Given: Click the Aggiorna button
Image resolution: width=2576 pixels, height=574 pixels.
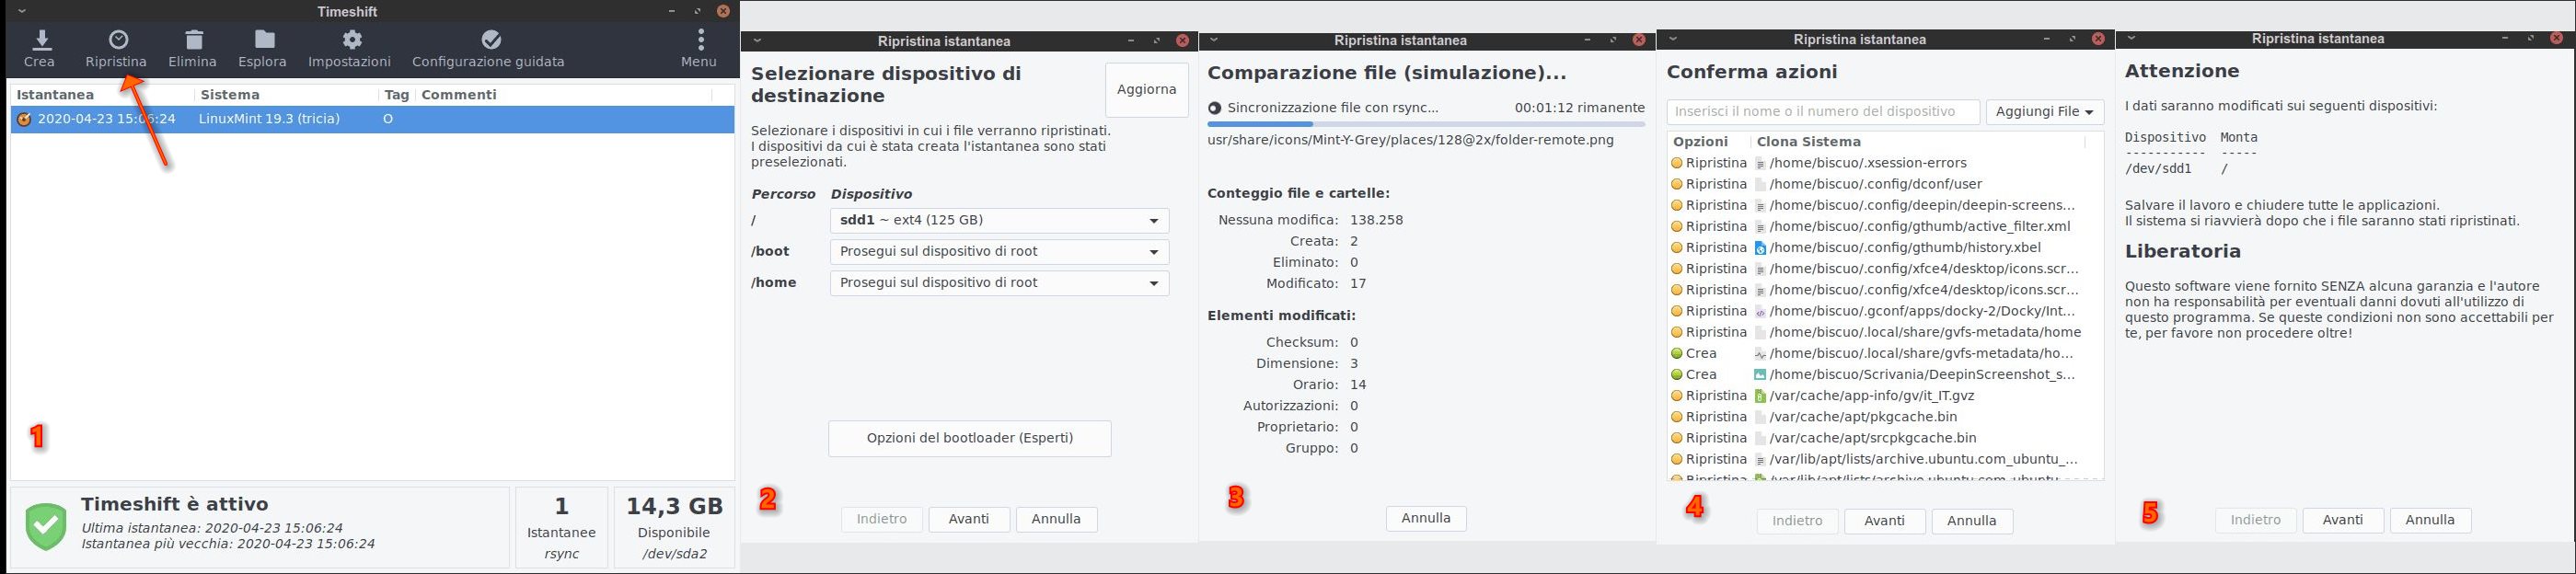Looking at the screenshot, I should tap(1146, 90).
